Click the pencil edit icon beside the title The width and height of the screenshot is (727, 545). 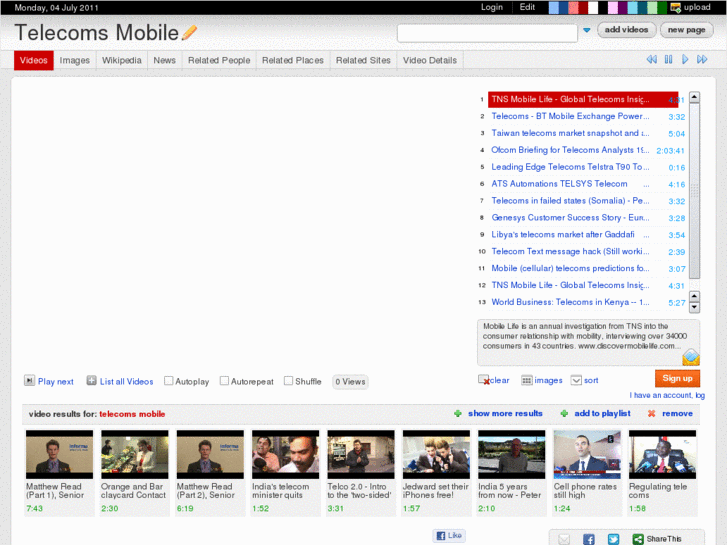pos(189,32)
